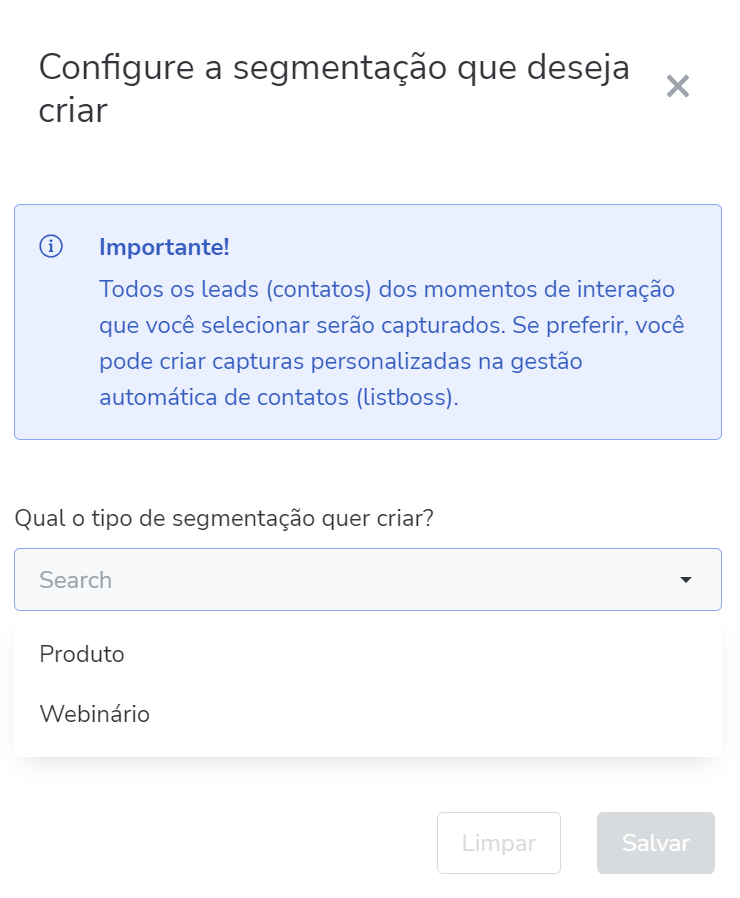This screenshot has height=898, width=740.
Task: Click the dialog title Configure a segmentação
Action: coord(334,88)
